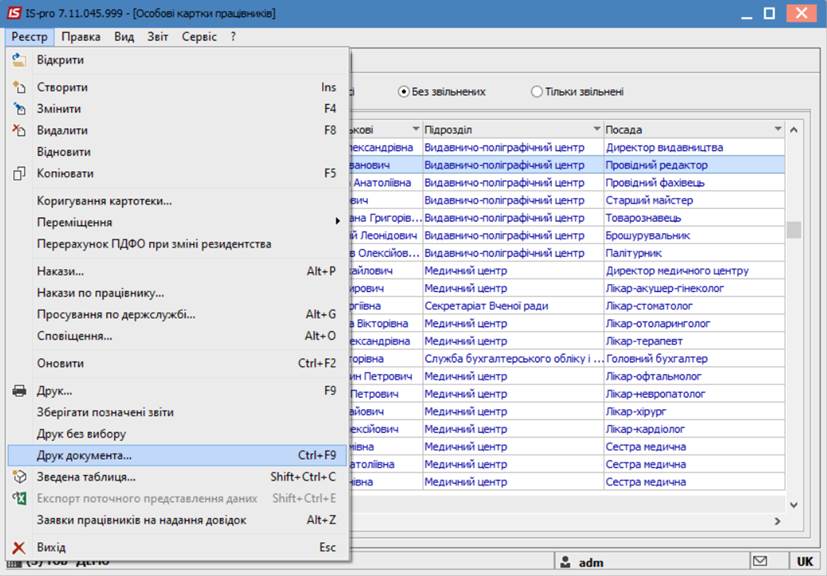The height and width of the screenshot is (576, 827).
Task: Choose Сповіщення menu entry
Action: [x=177, y=336]
